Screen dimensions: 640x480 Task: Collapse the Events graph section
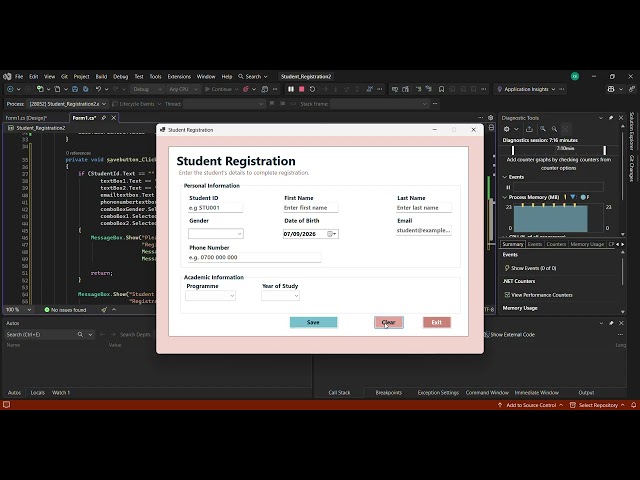(505, 177)
